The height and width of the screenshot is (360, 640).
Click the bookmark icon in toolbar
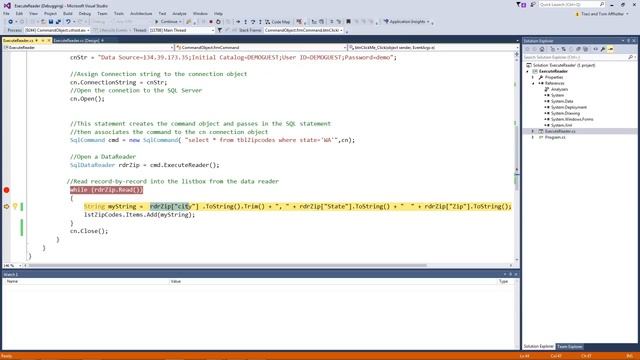[x=348, y=22]
